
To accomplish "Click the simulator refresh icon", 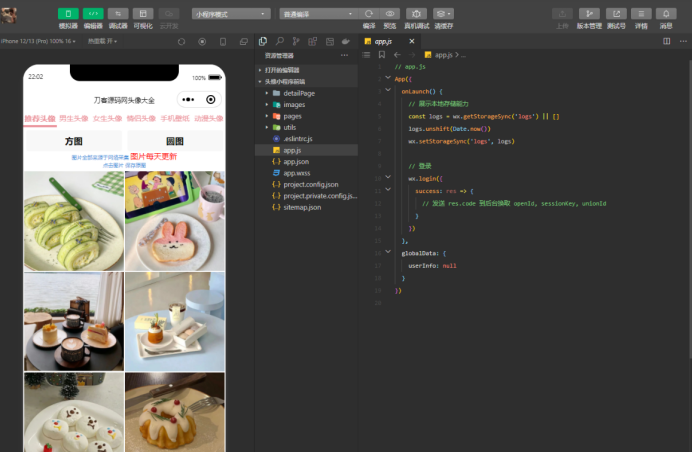I will pos(181,42).
